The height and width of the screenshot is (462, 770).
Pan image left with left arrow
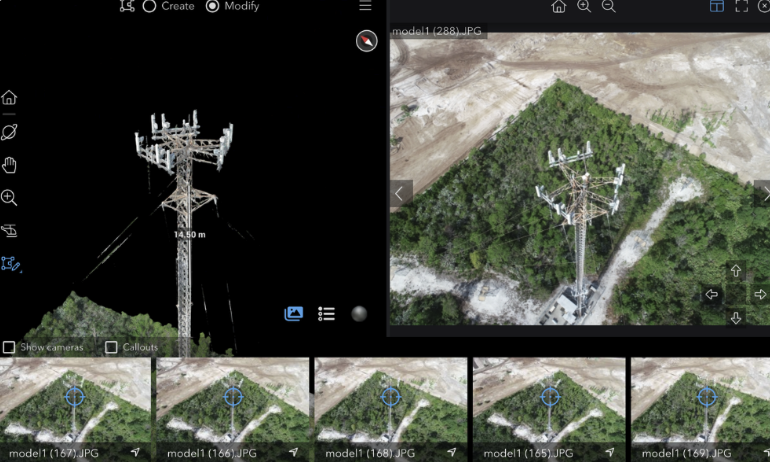(x=712, y=294)
